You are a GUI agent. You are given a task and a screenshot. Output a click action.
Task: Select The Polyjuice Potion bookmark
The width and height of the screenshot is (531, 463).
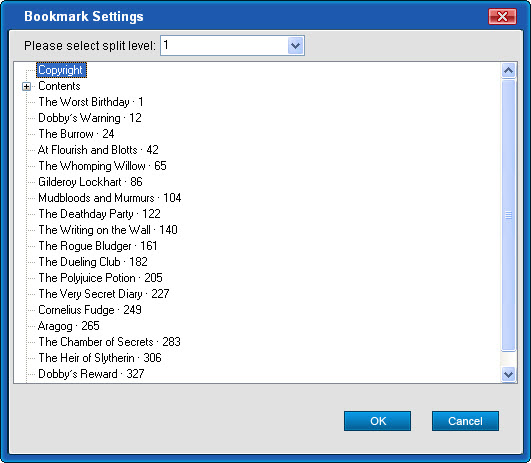[x=100, y=278]
